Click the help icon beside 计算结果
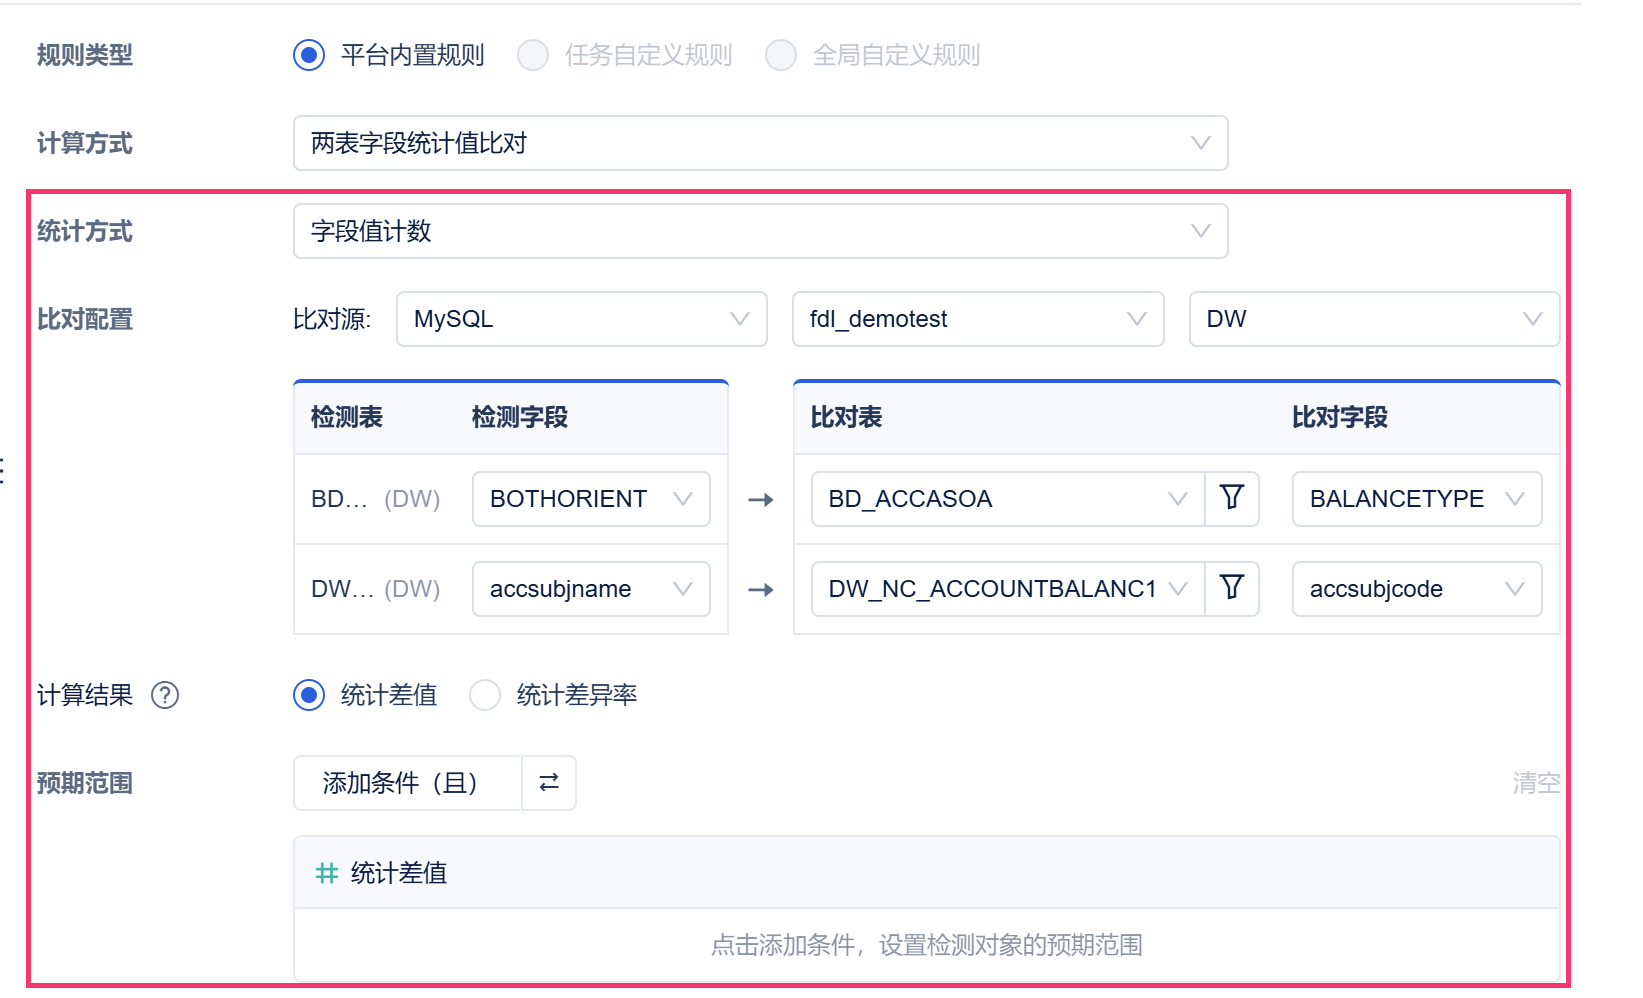Screen dimensions: 1643x998 165,695
